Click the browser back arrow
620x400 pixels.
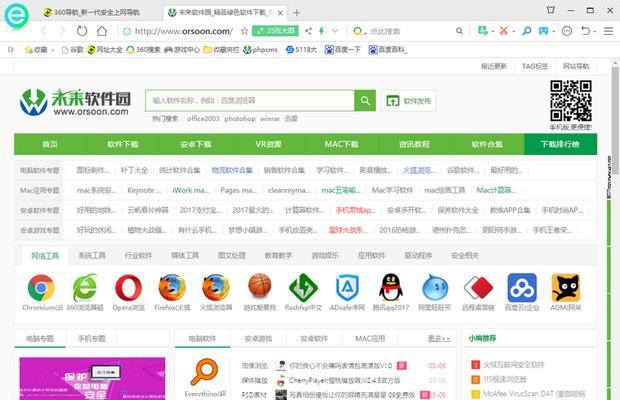click(44, 31)
